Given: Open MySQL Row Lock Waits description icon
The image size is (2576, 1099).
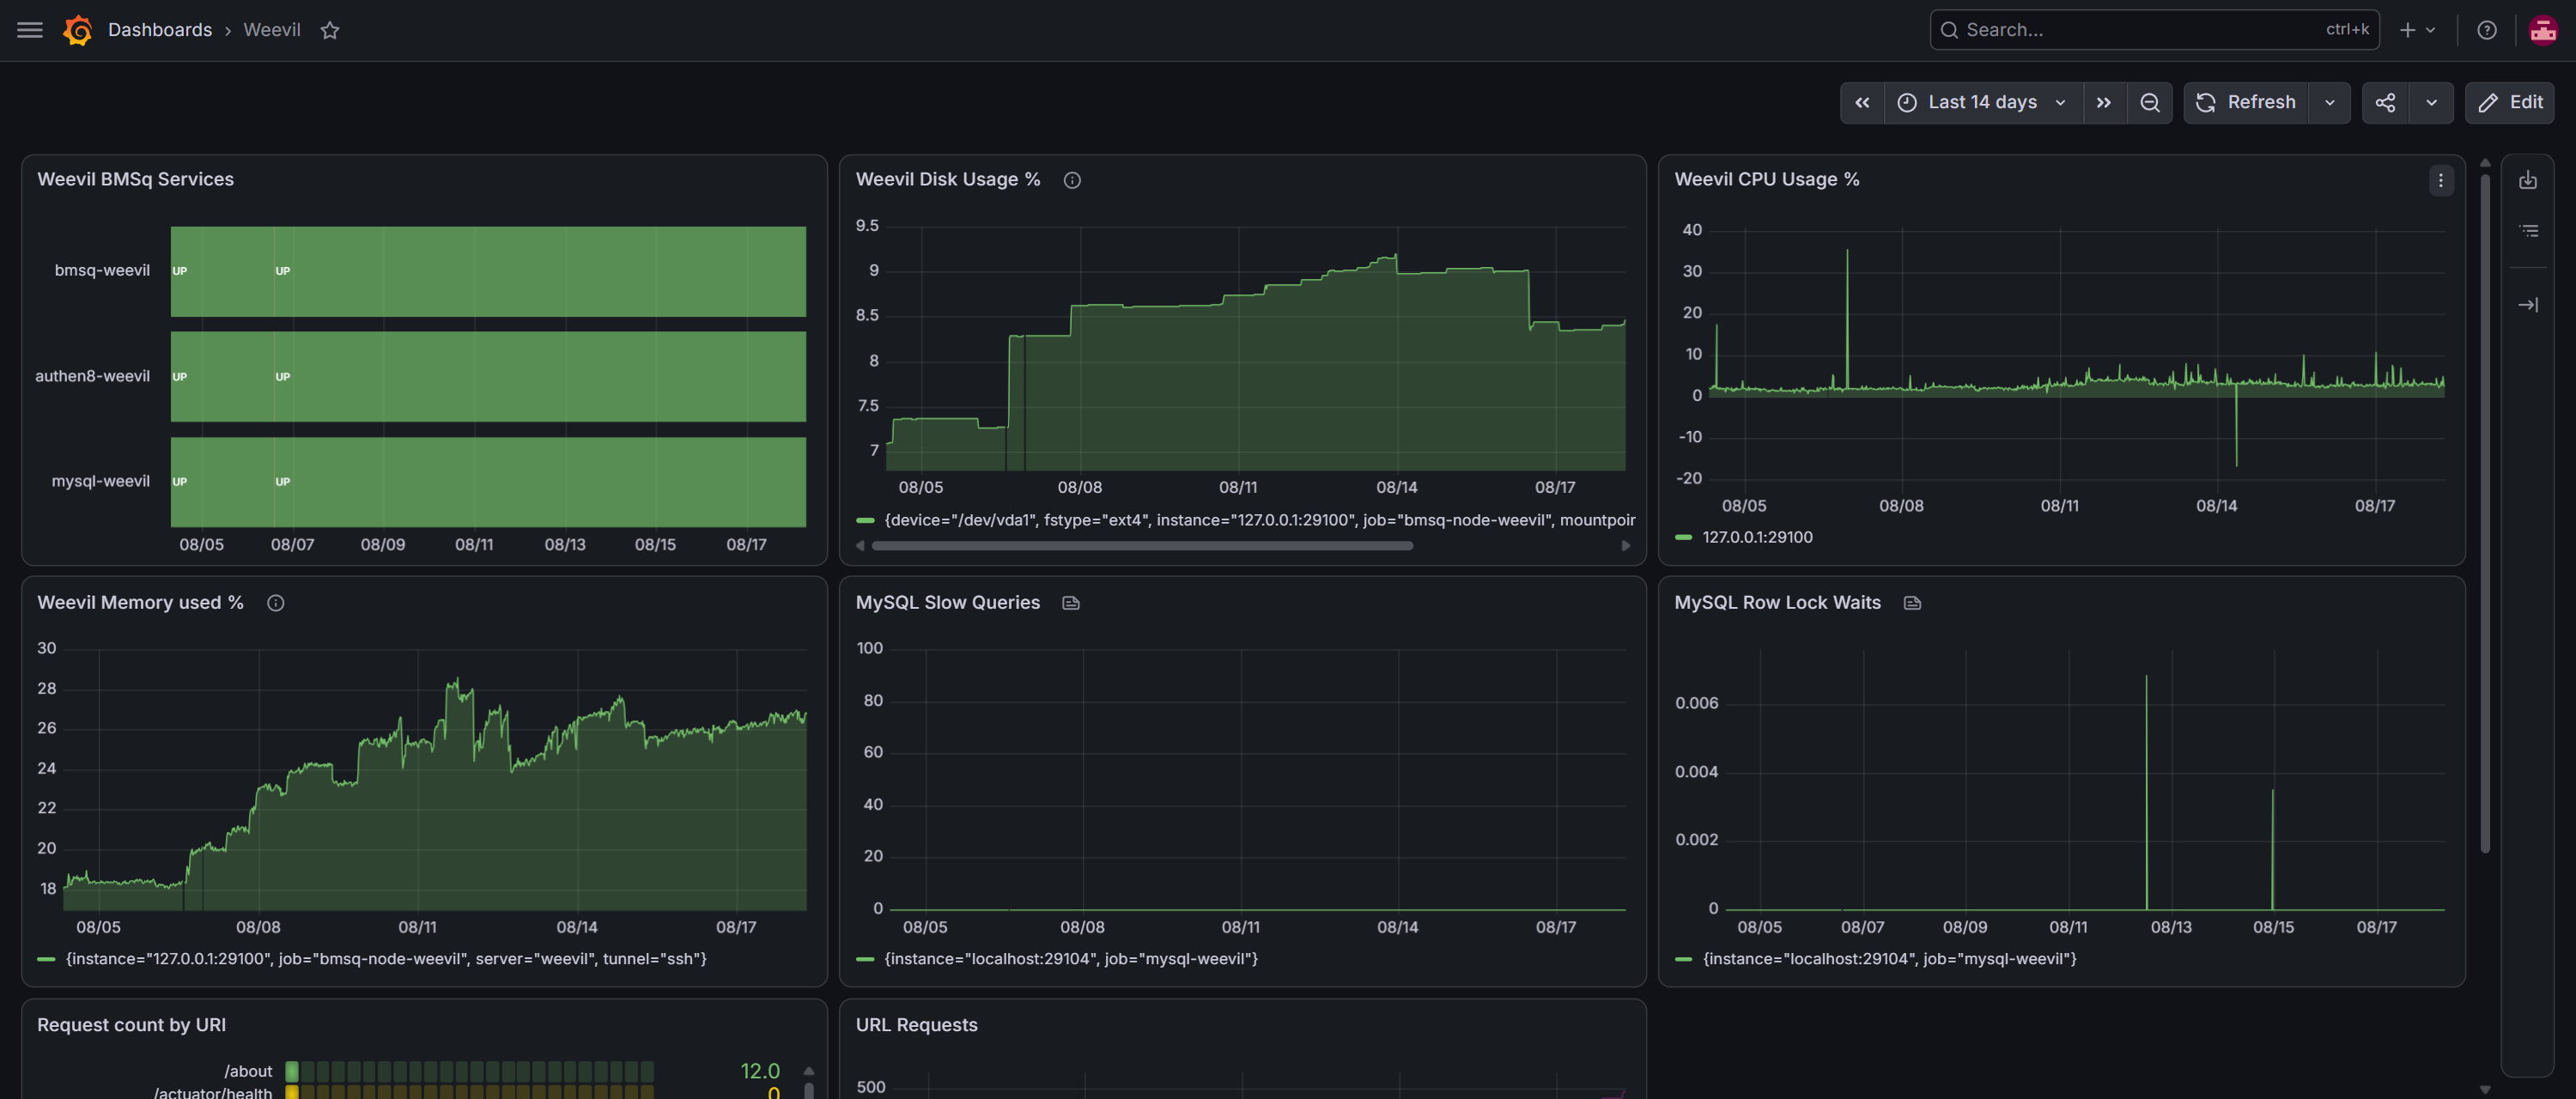Looking at the screenshot, I should click(x=1912, y=603).
